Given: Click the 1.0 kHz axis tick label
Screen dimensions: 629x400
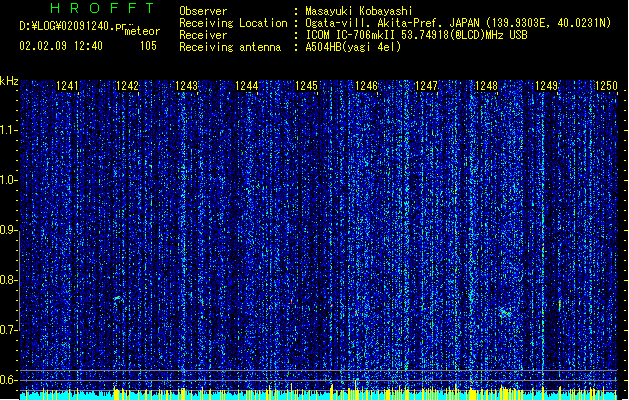Looking at the screenshot, I should click(x=8, y=180).
